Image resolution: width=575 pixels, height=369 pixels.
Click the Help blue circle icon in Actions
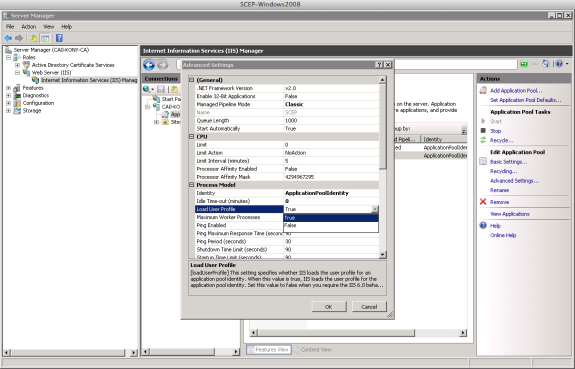pyautogui.click(x=483, y=226)
